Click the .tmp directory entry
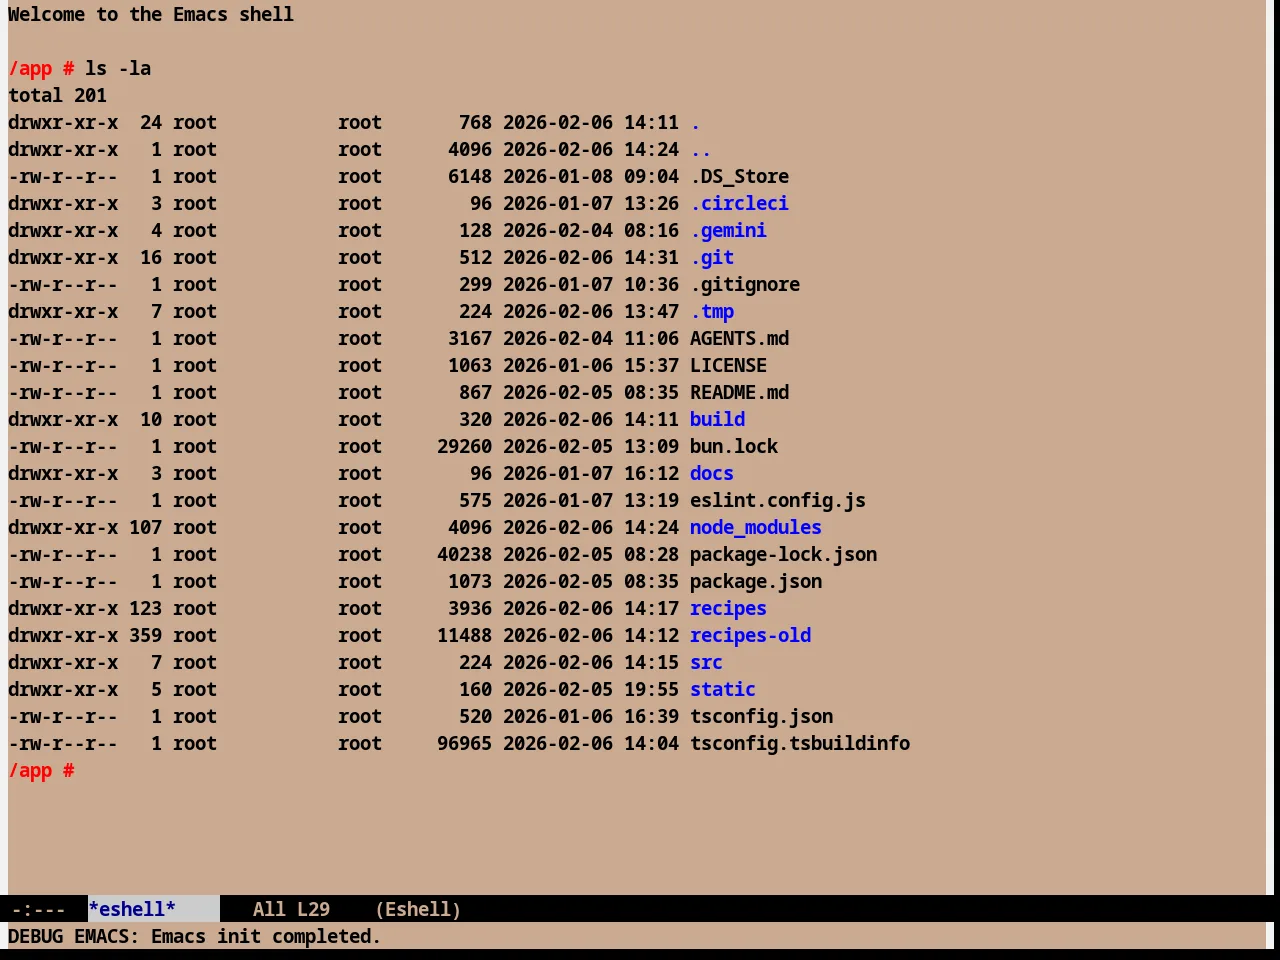 pos(712,312)
